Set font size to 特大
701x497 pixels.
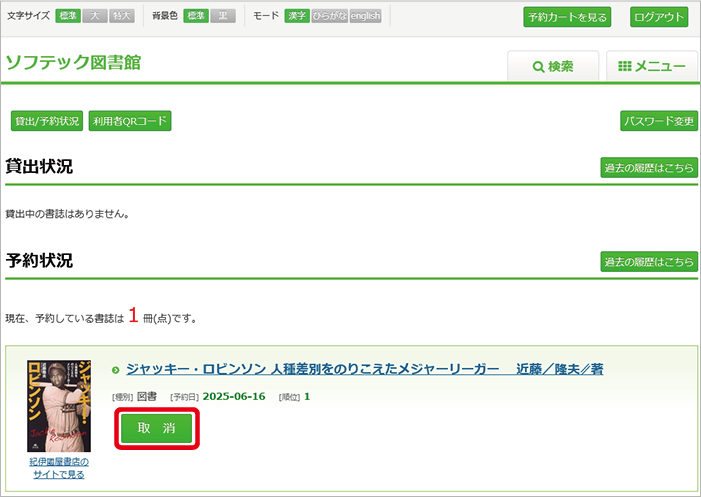(122, 16)
